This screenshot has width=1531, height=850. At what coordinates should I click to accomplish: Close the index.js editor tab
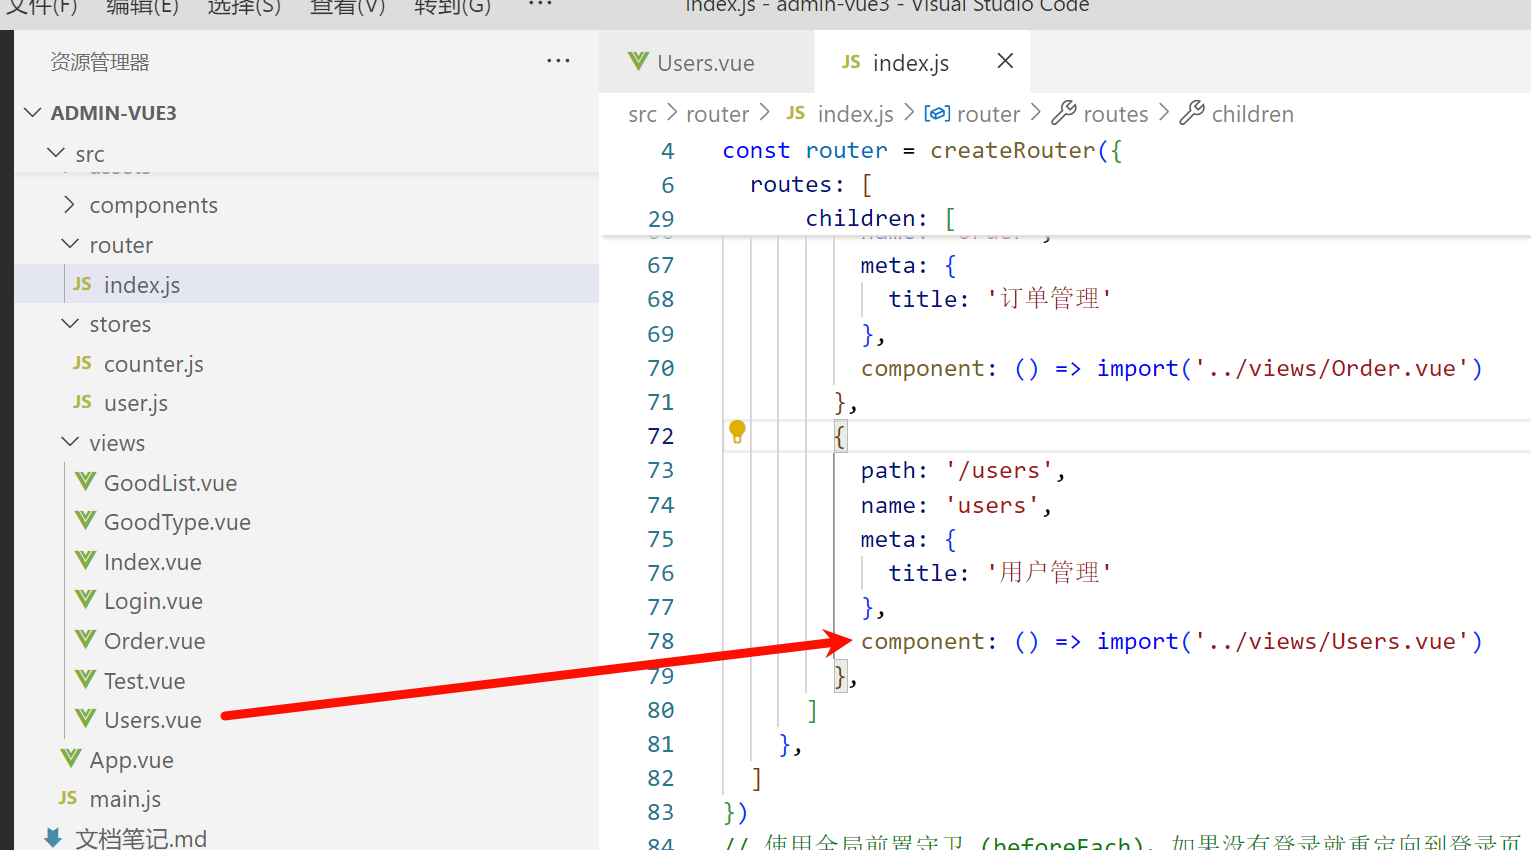click(x=1005, y=61)
